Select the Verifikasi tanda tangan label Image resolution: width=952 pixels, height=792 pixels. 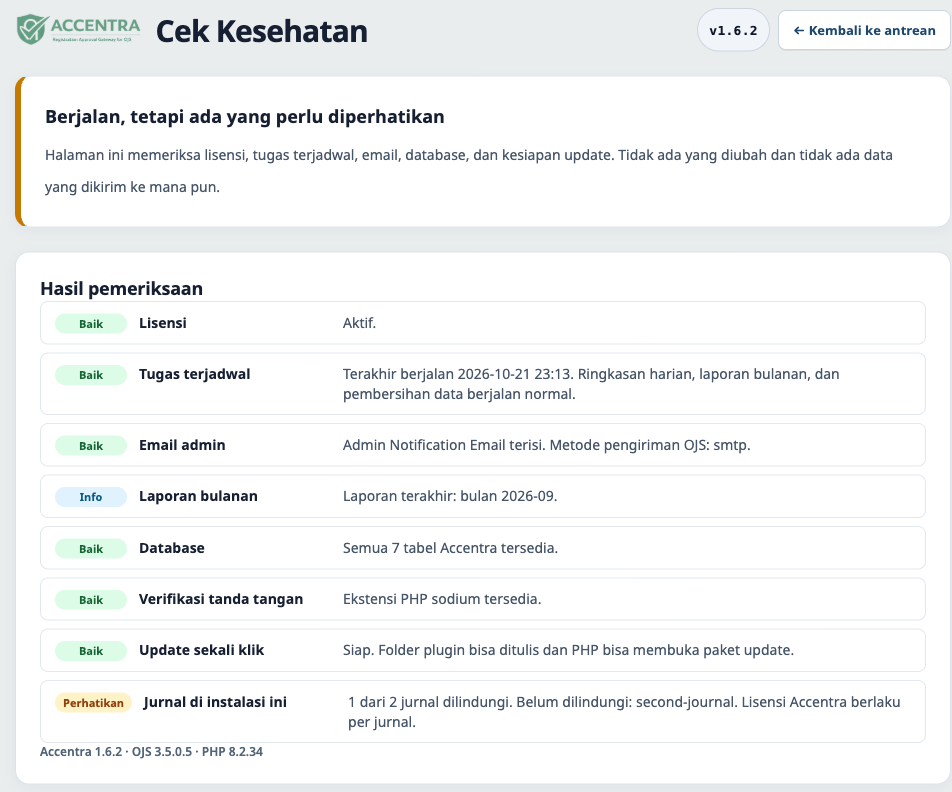pyautogui.click(x=221, y=599)
